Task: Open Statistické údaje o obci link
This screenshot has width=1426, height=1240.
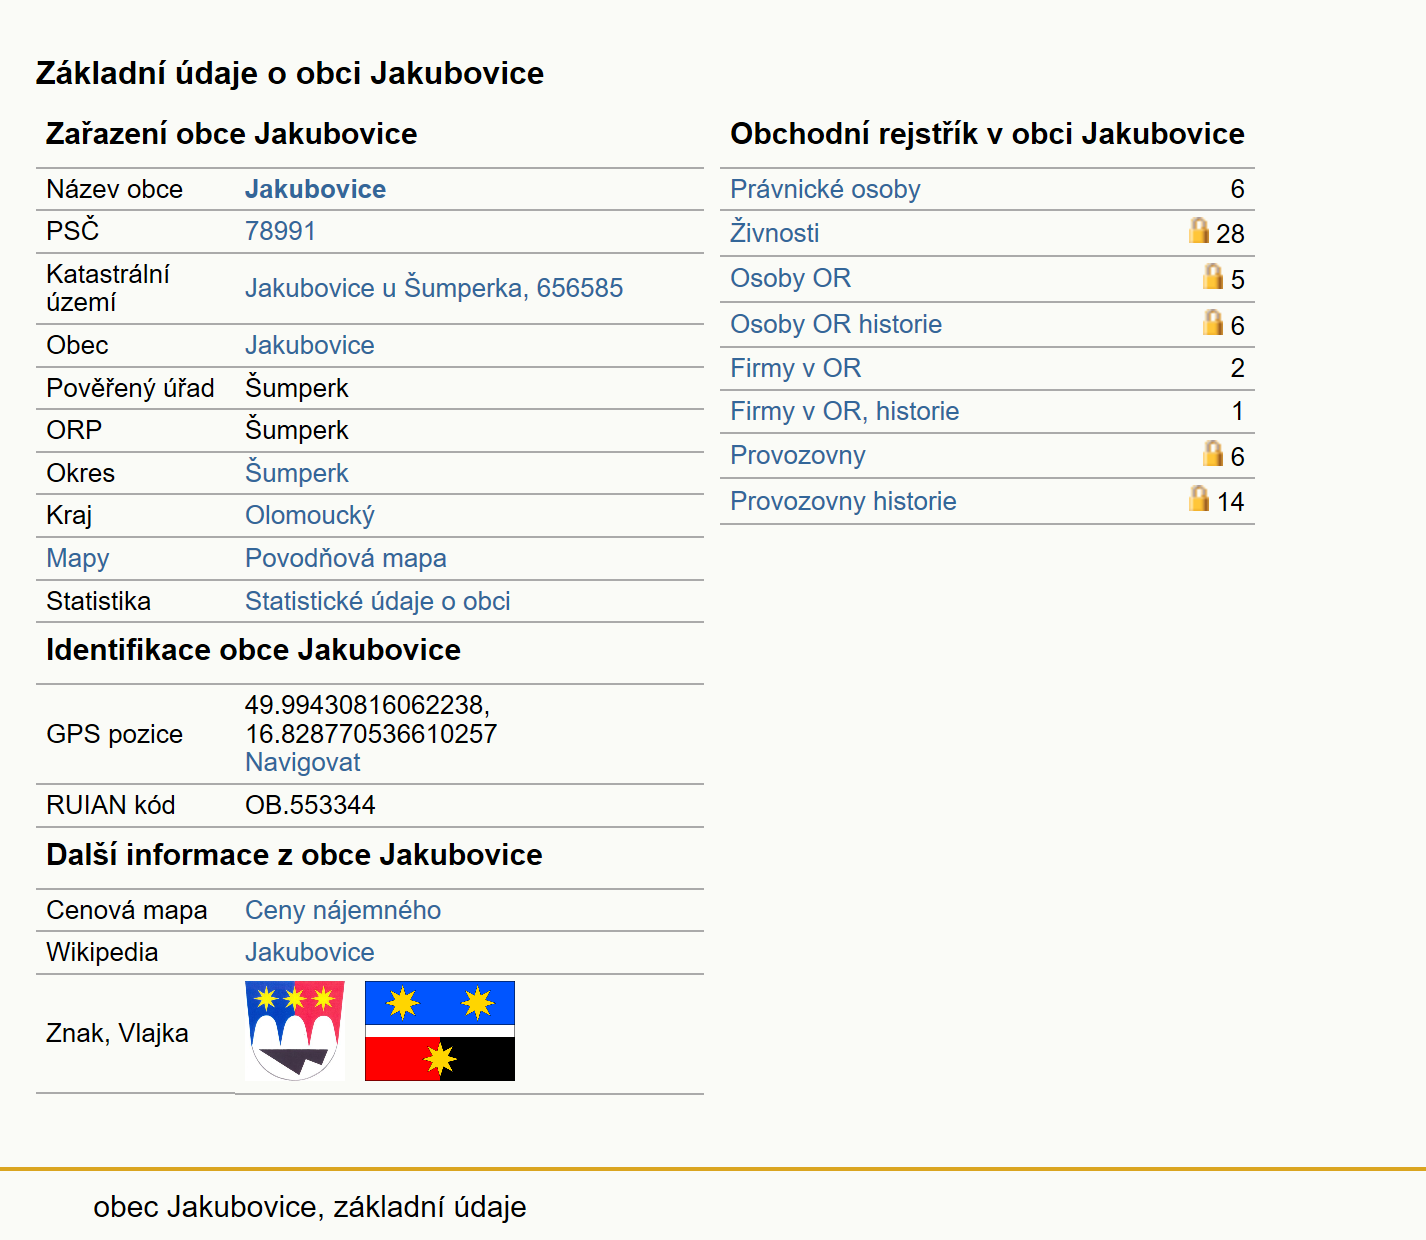Action: click(378, 601)
